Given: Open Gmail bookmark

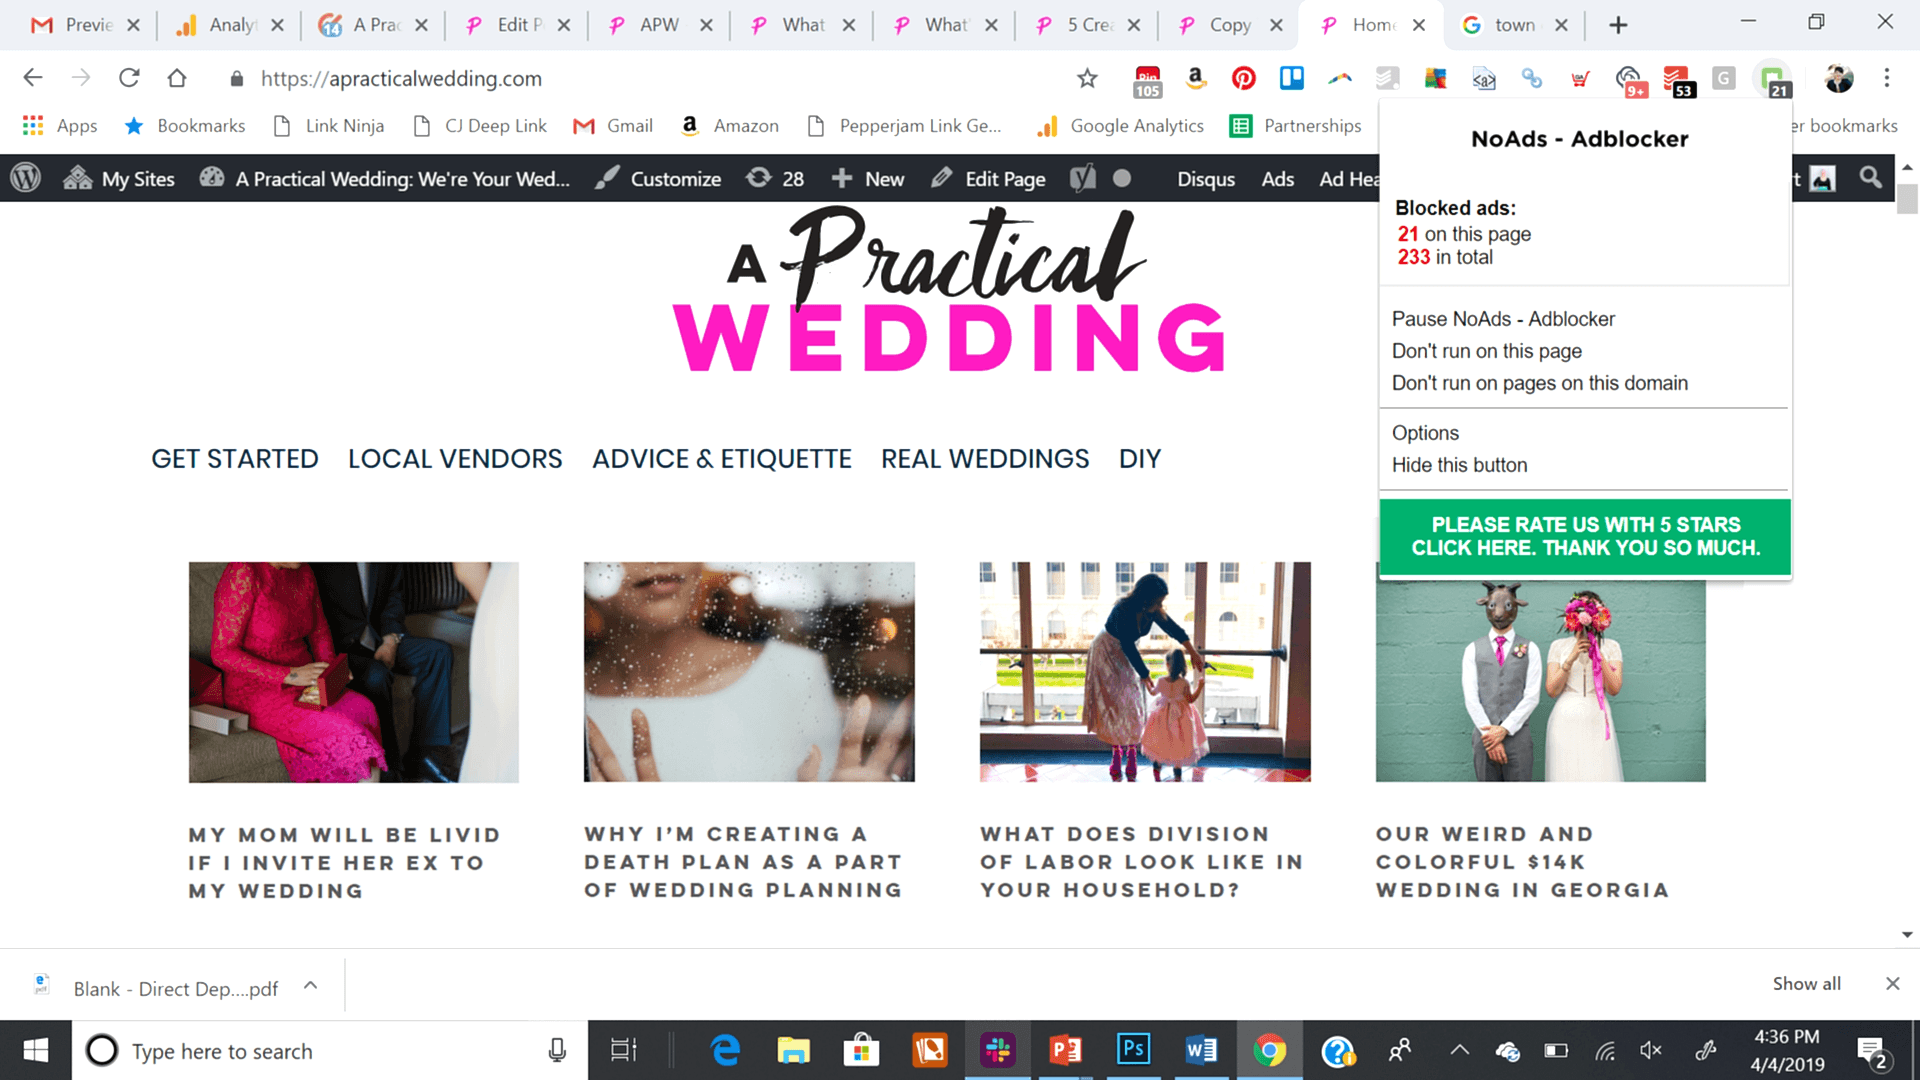Looking at the screenshot, I should [613, 126].
